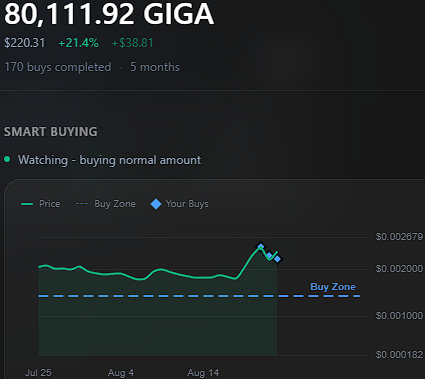Image resolution: width=425 pixels, height=379 pixels.
Task: Click the green status dot beside Watching
Action: (7, 159)
